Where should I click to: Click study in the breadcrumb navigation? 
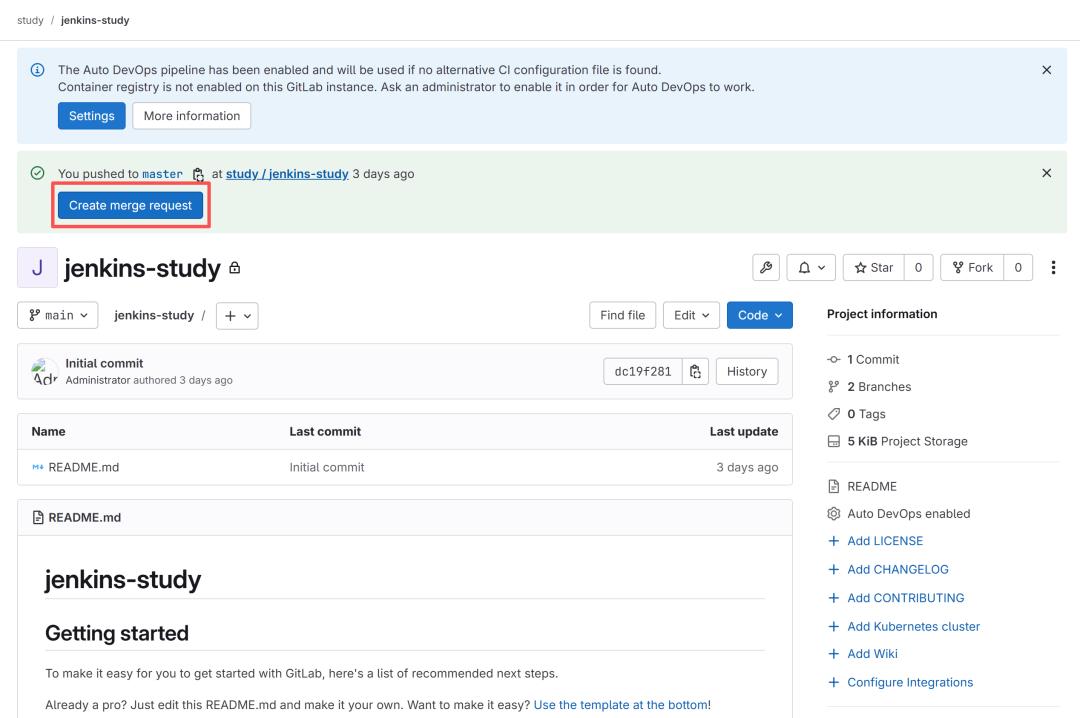point(30,18)
